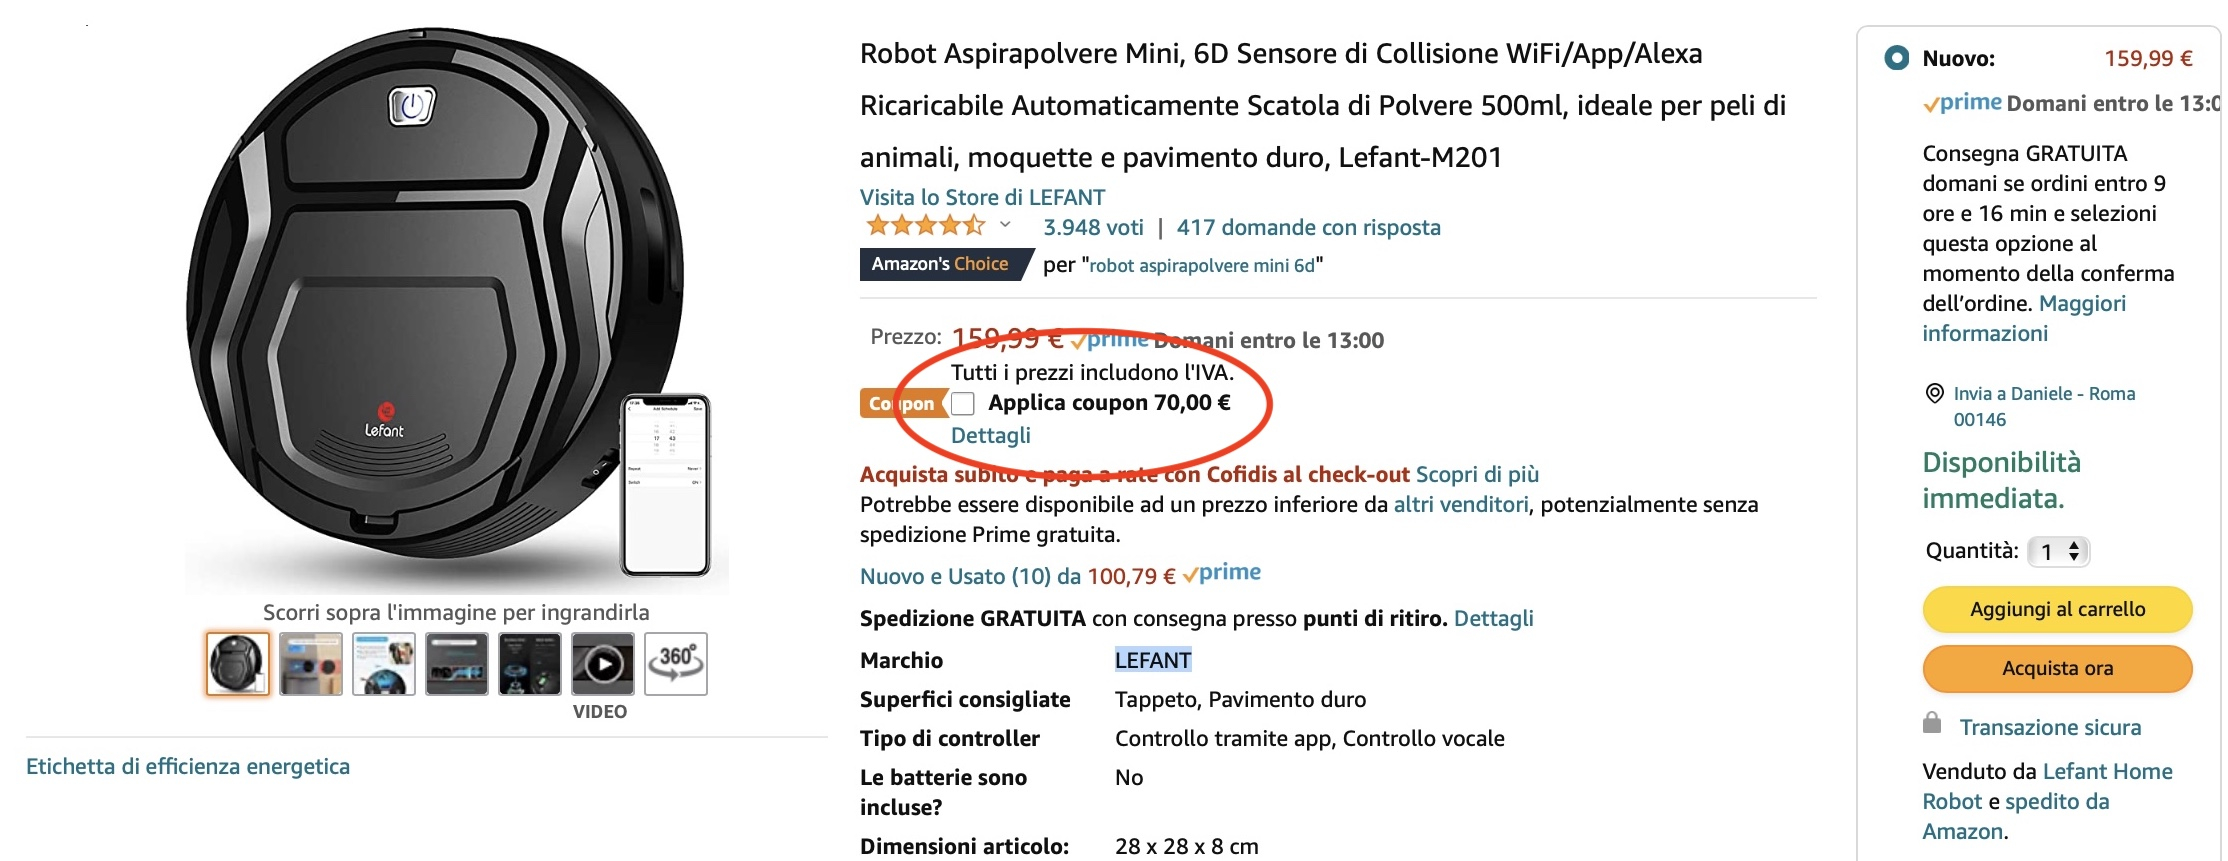Click the prime logo near used offers

(x=1222, y=573)
